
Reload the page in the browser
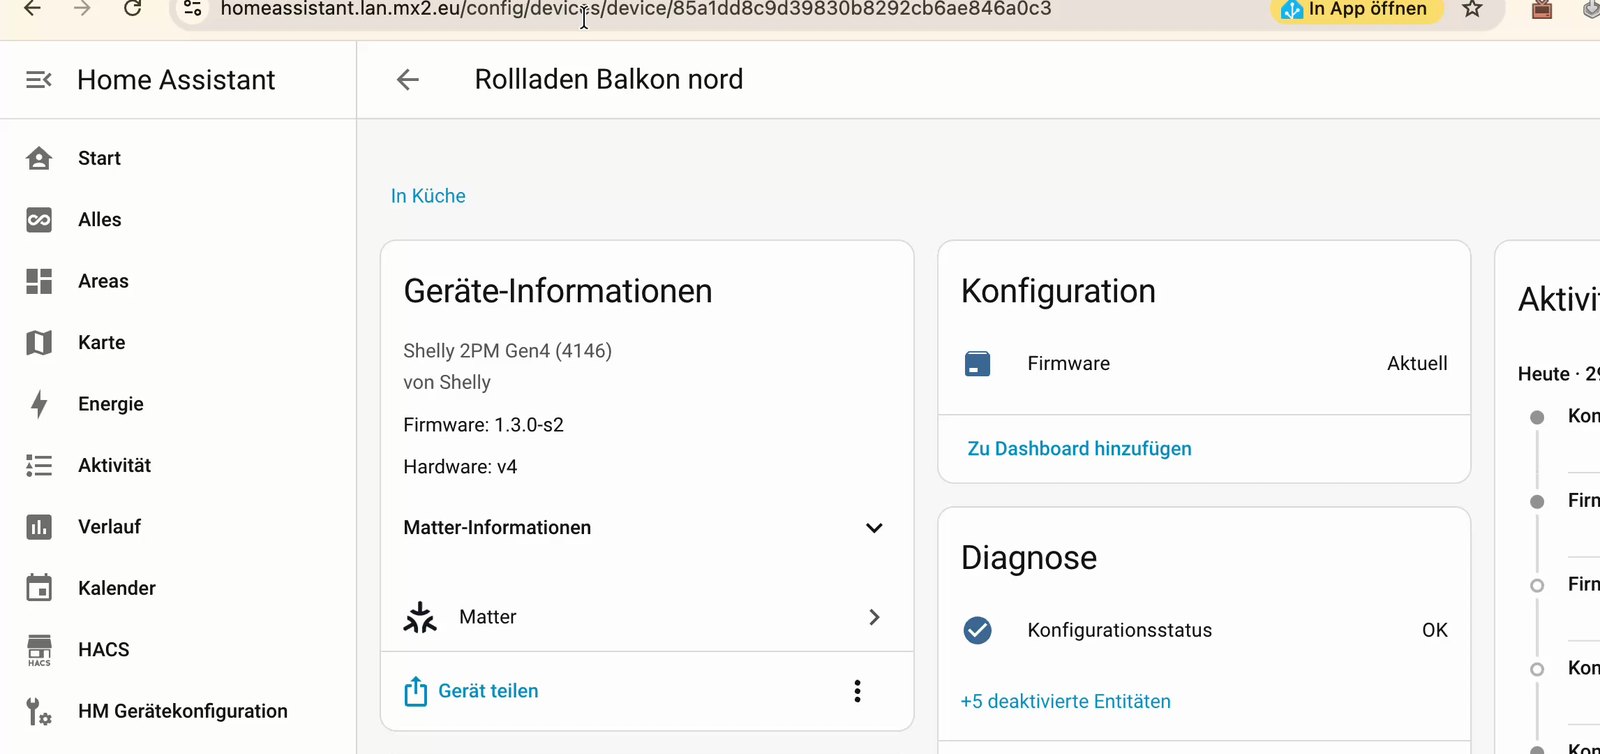(132, 9)
